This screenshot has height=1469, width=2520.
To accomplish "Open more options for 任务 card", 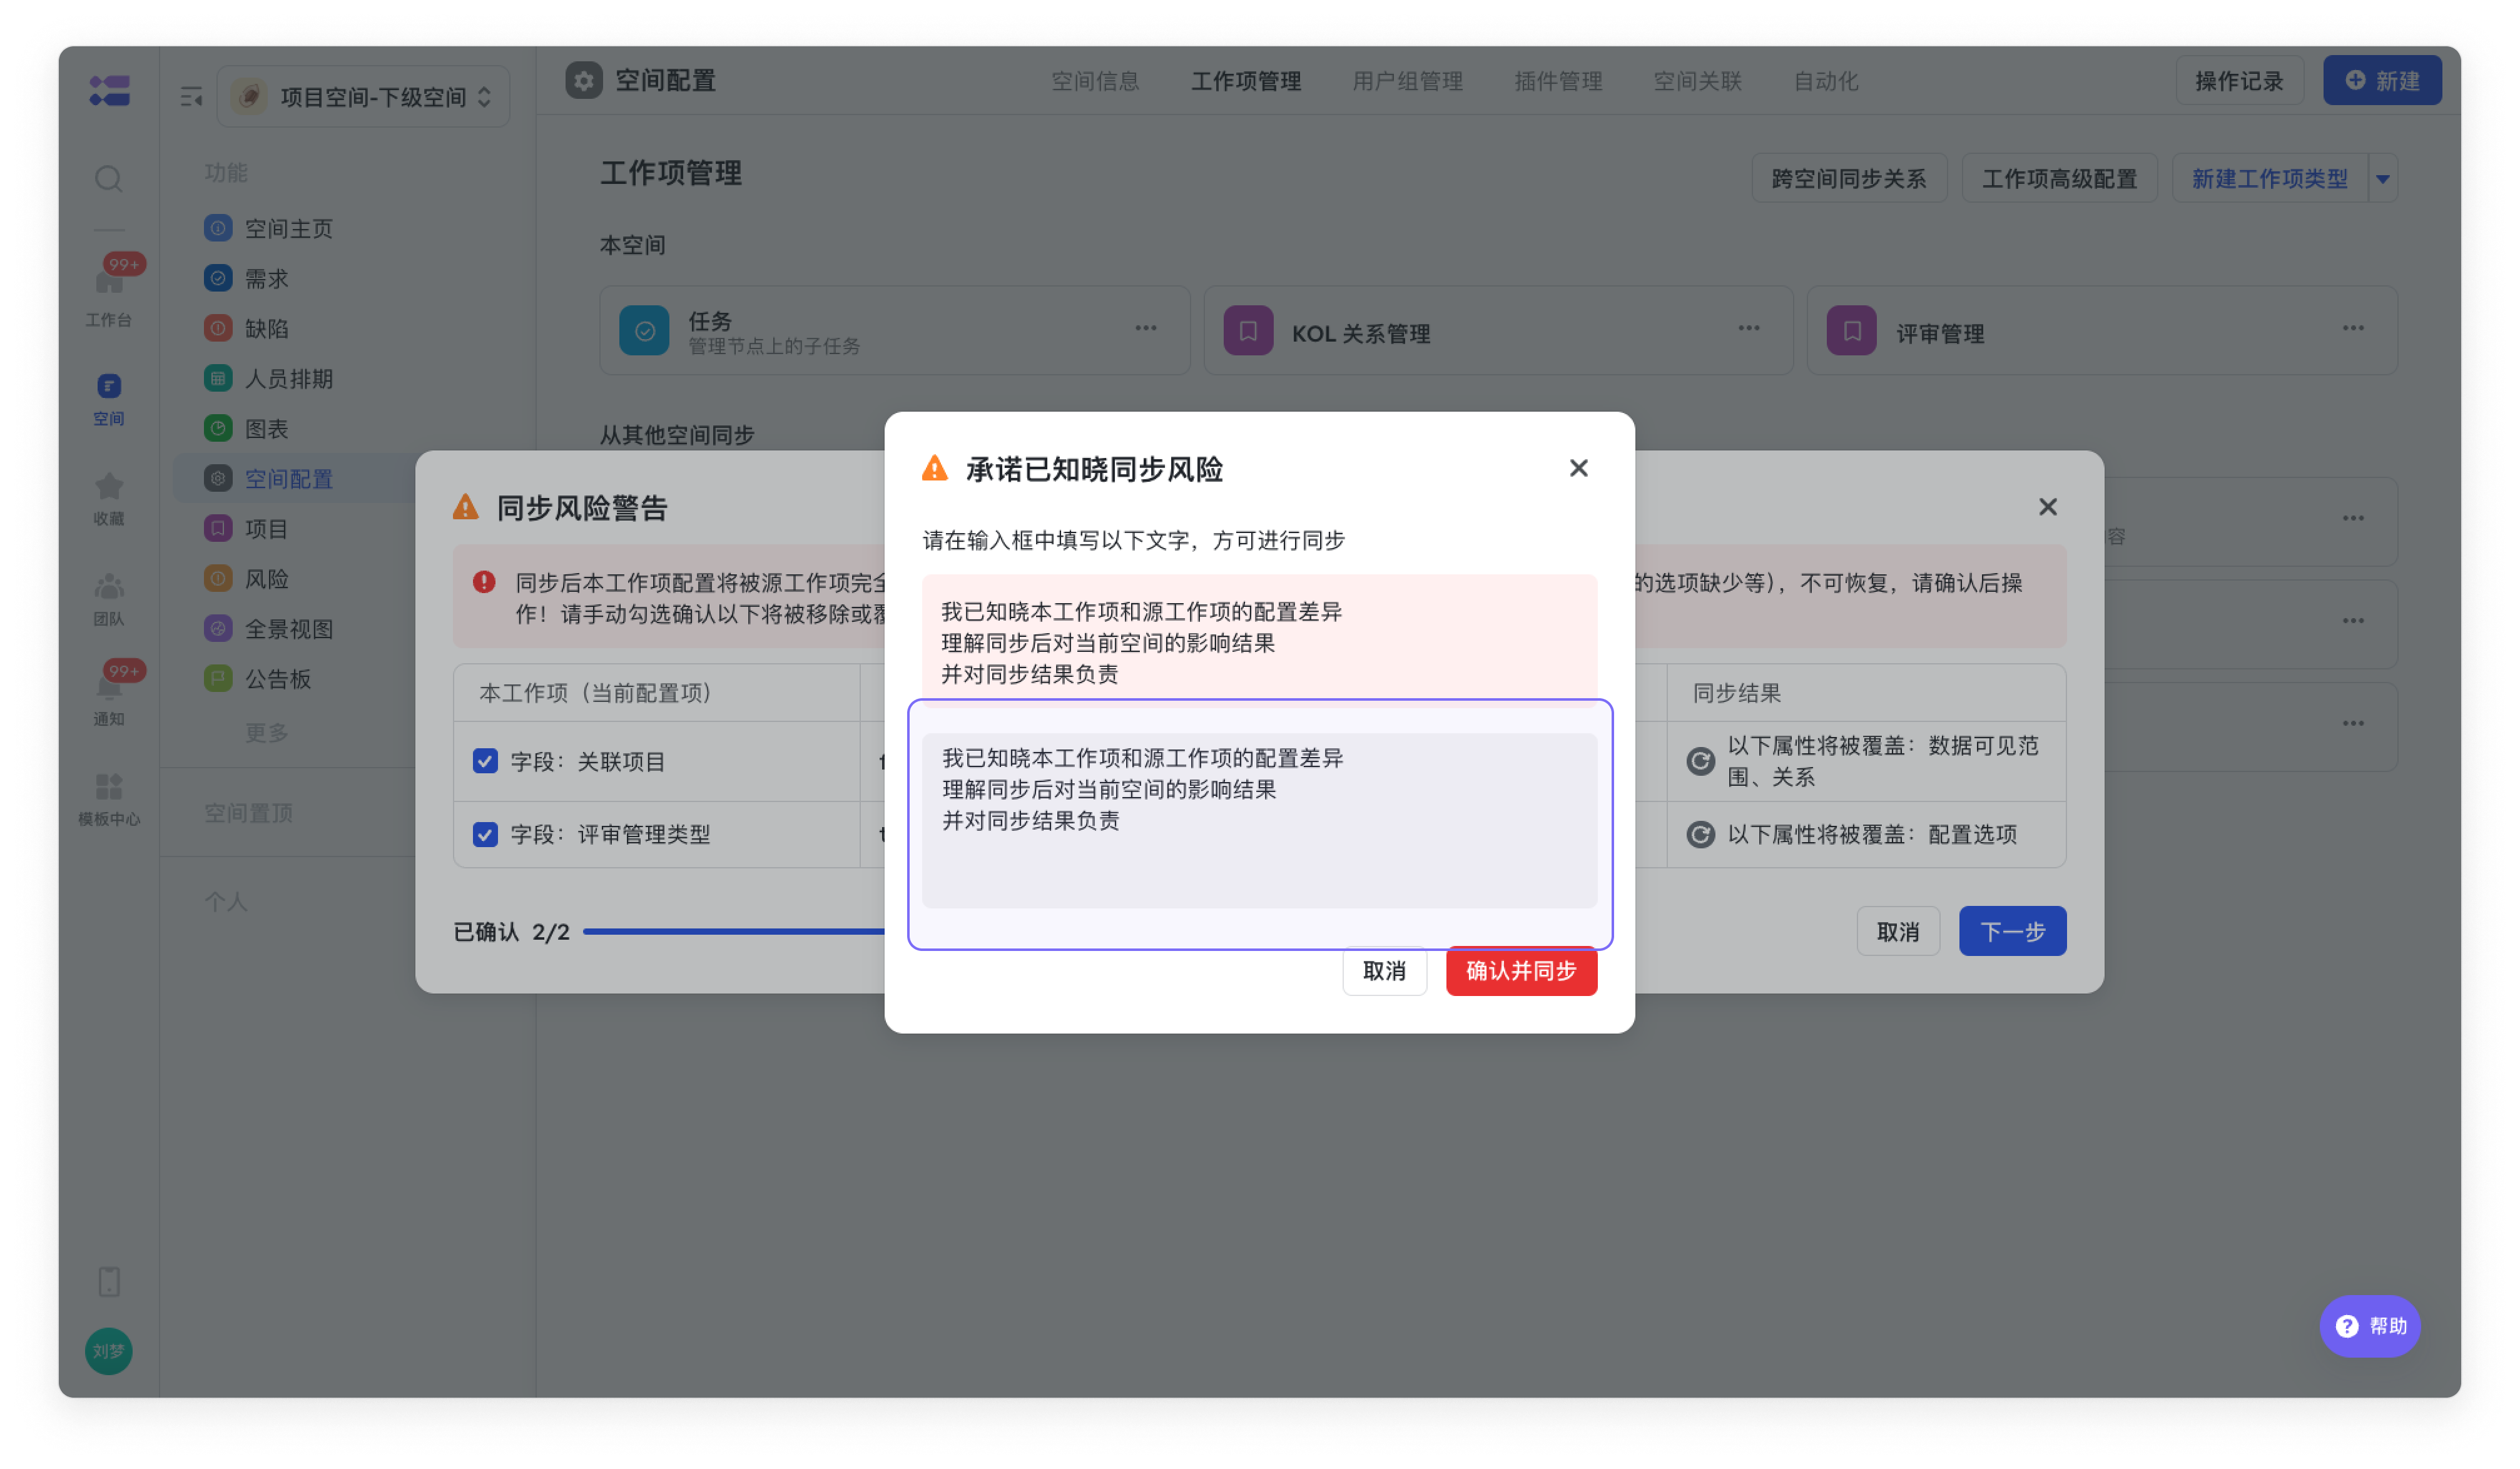I will (x=1146, y=328).
